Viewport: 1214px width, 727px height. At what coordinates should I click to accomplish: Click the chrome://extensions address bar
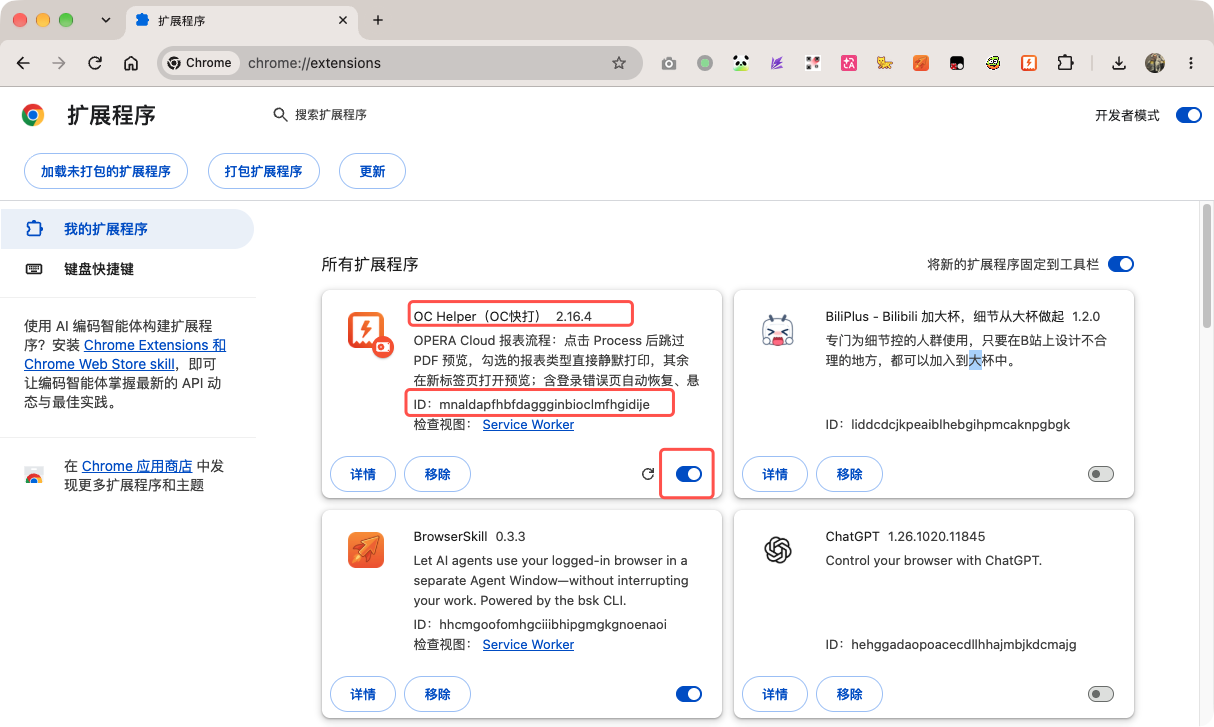(x=398, y=63)
